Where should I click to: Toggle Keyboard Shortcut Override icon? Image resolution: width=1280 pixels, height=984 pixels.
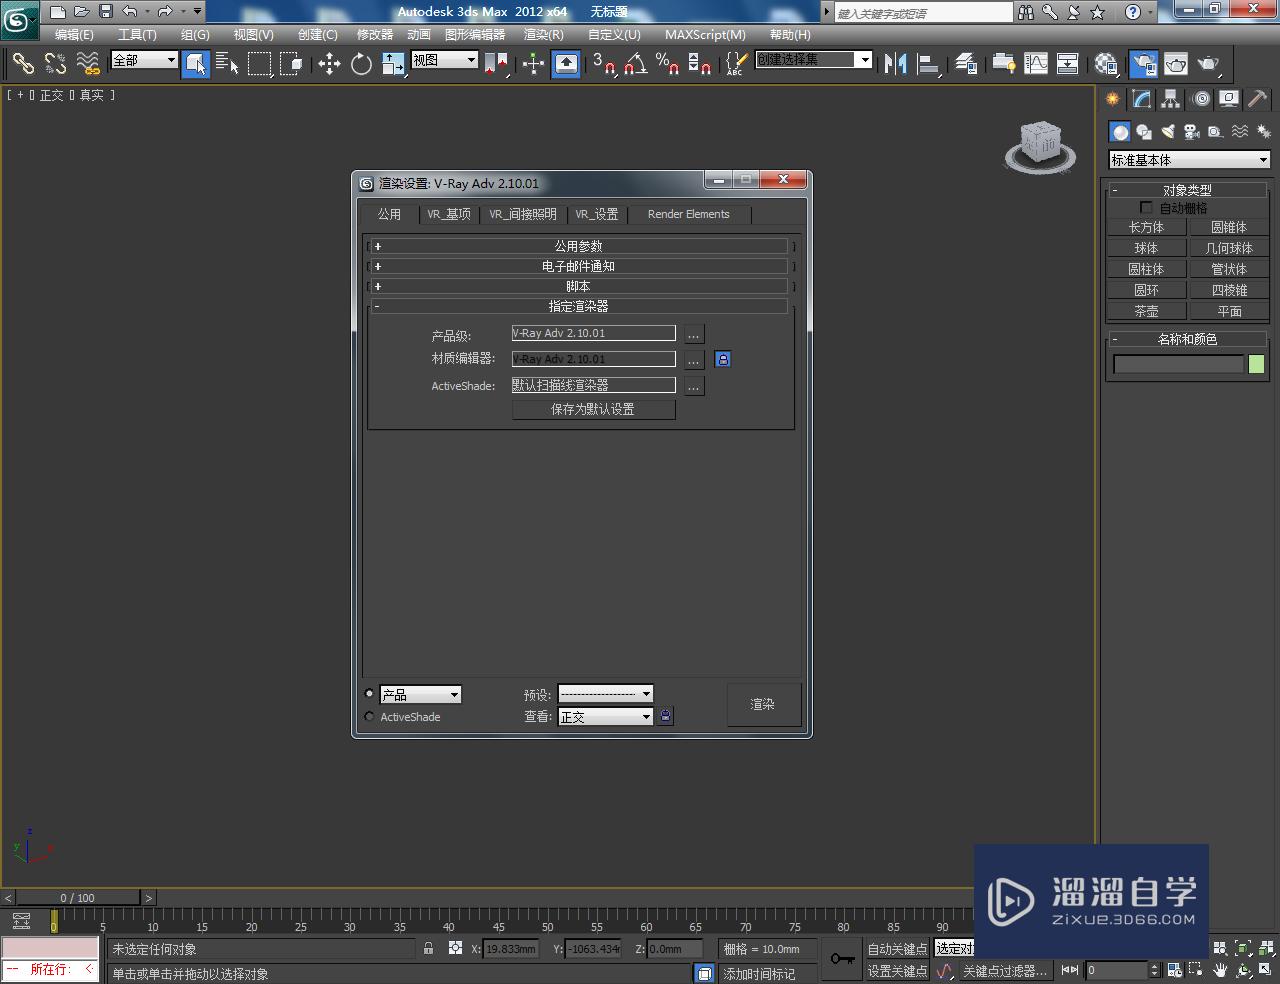(566, 64)
